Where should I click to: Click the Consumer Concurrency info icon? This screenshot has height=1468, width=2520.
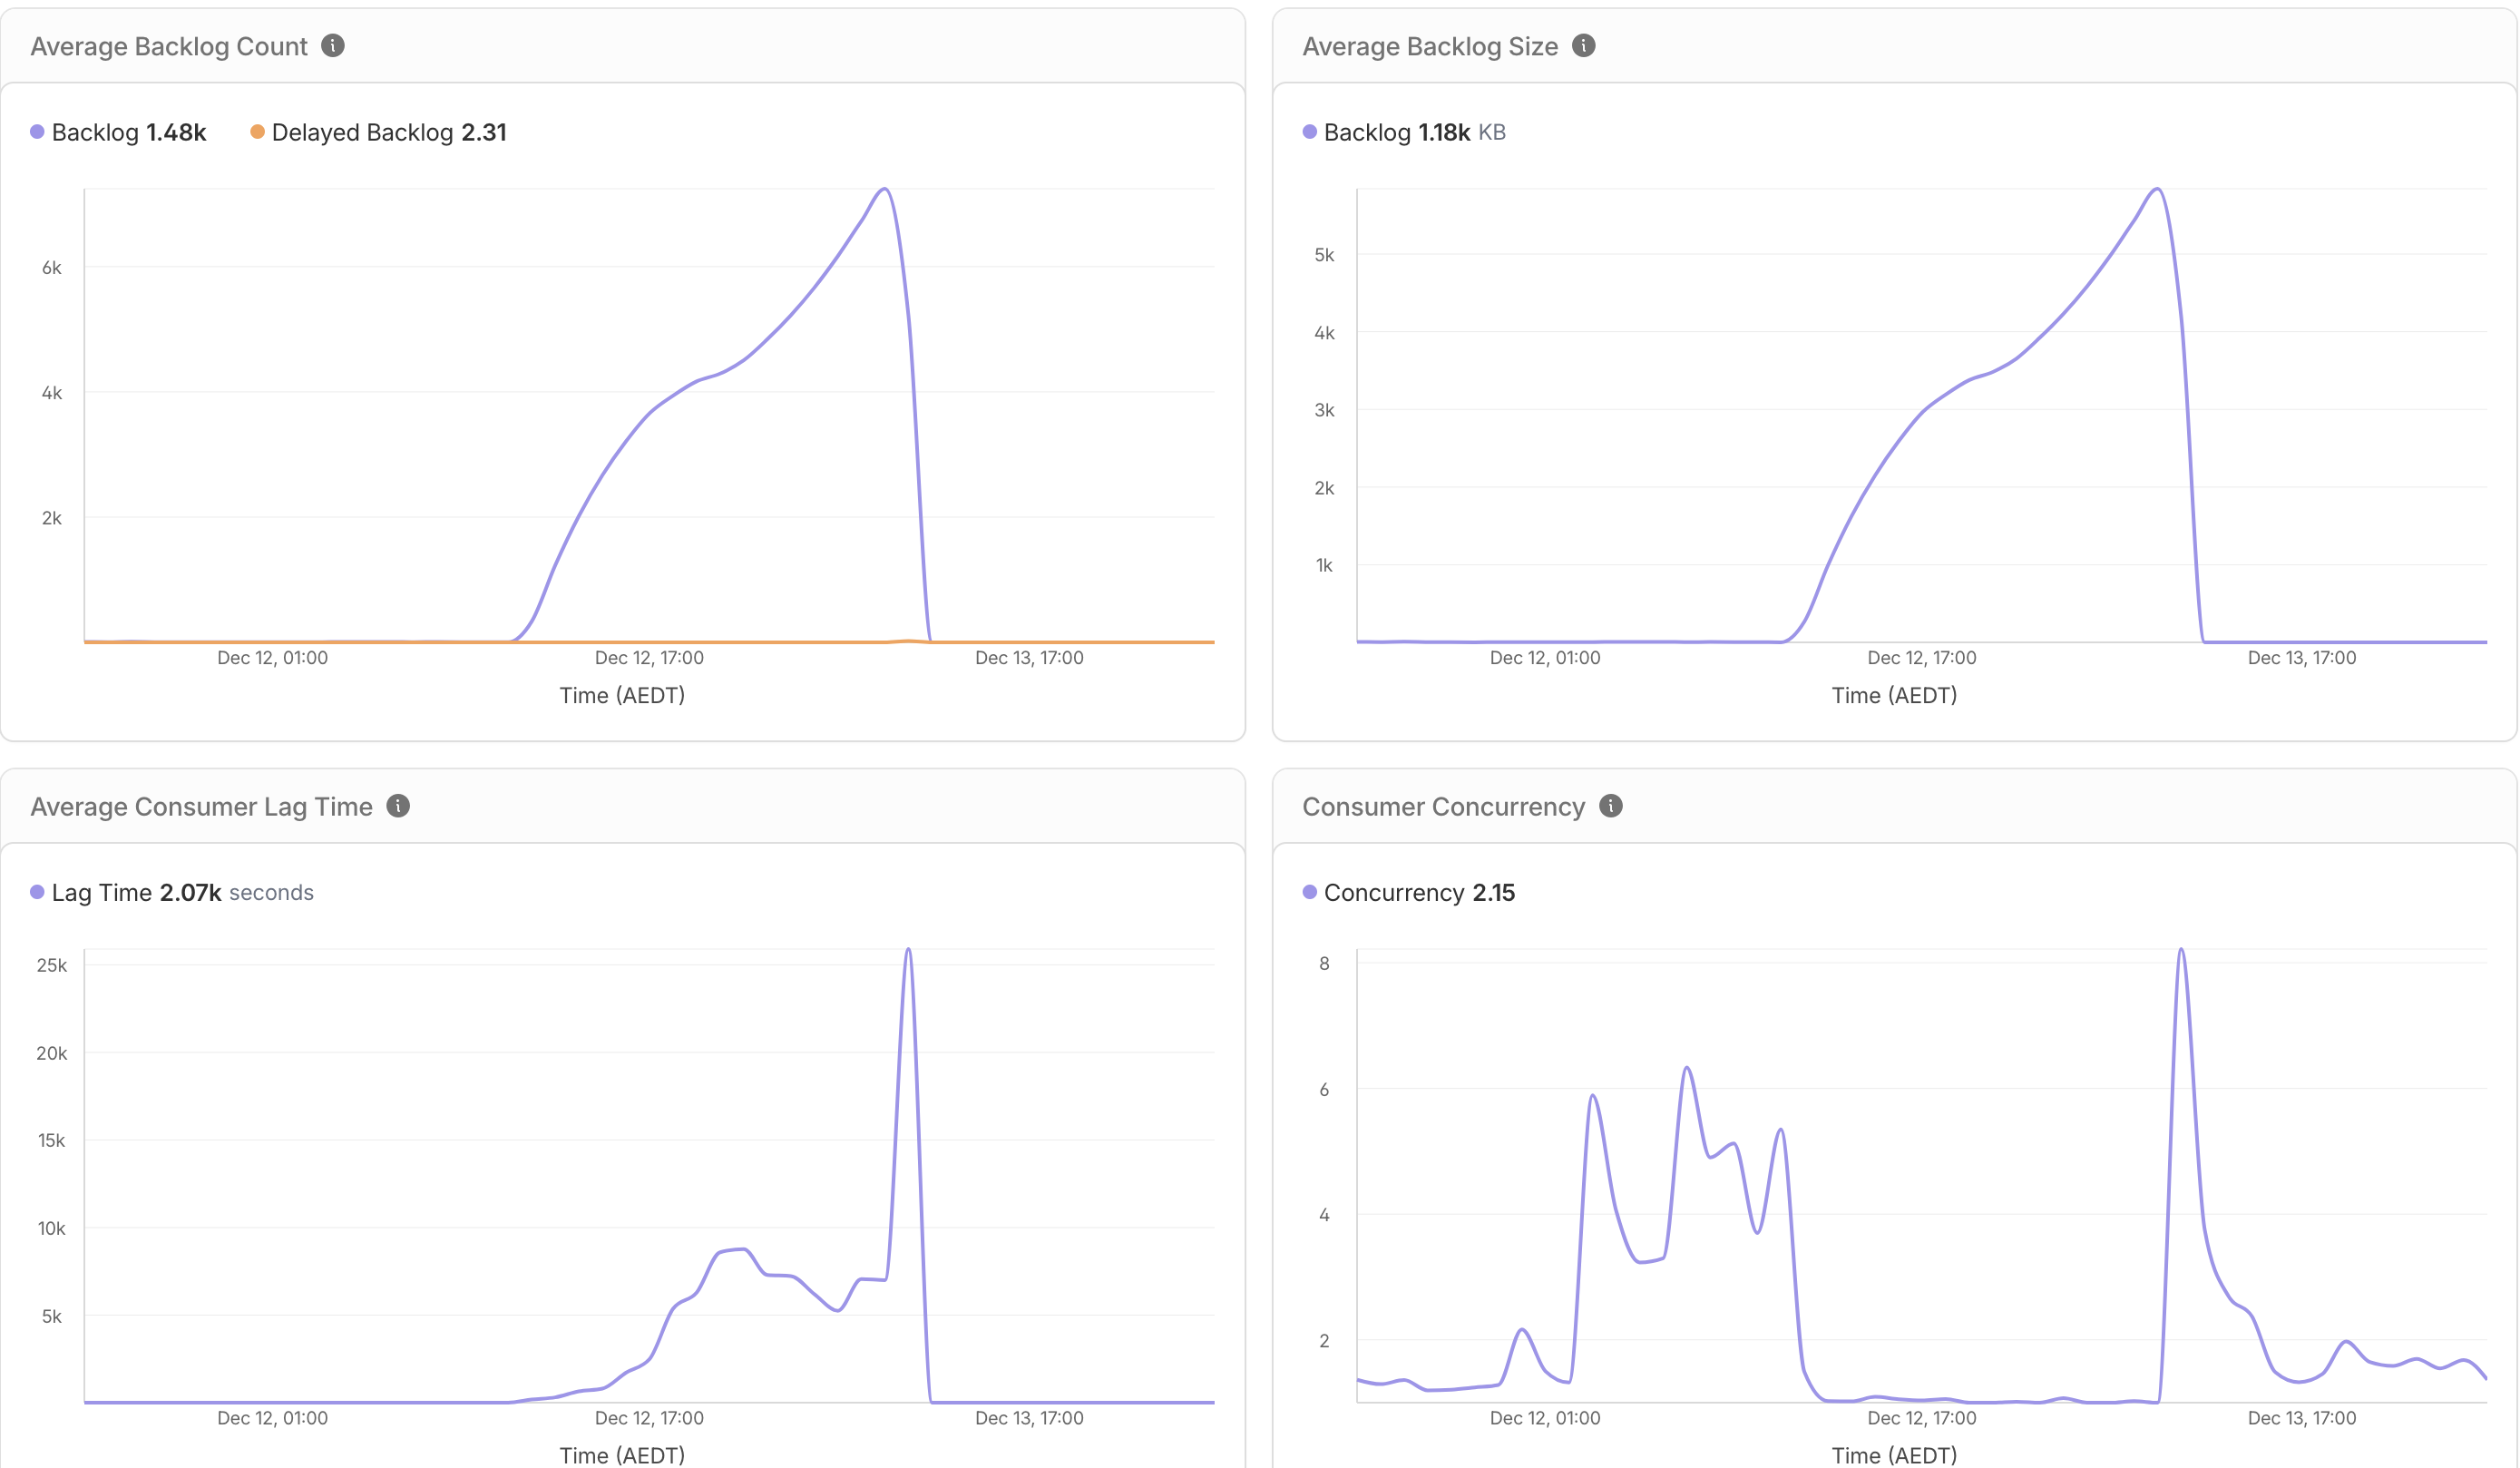click(1610, 806)
